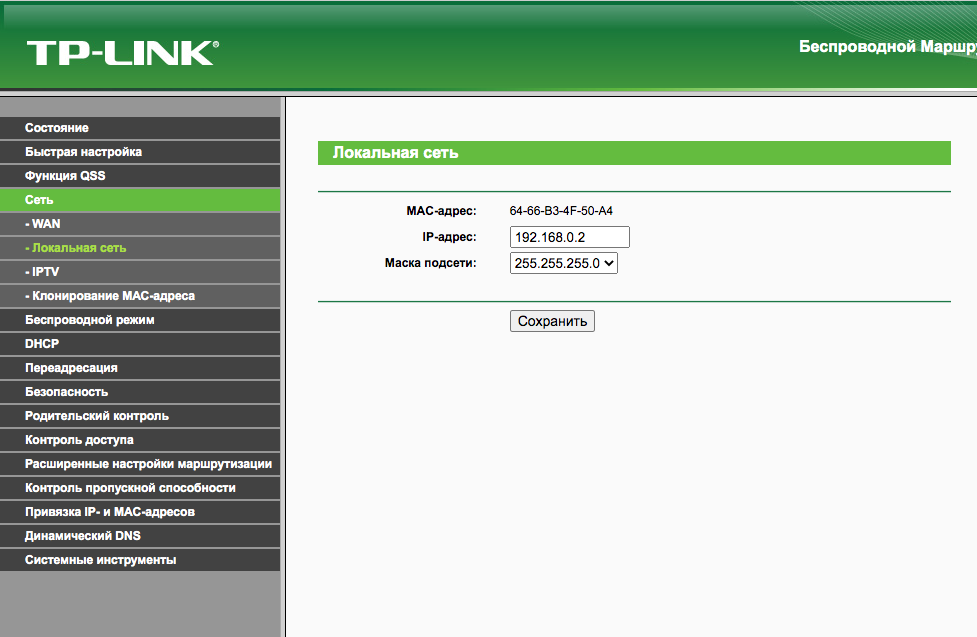Image resolution: width=977 pixels, height=637 pixels.
Task: Click the TP-LINK logo
Action: [123, 53]
